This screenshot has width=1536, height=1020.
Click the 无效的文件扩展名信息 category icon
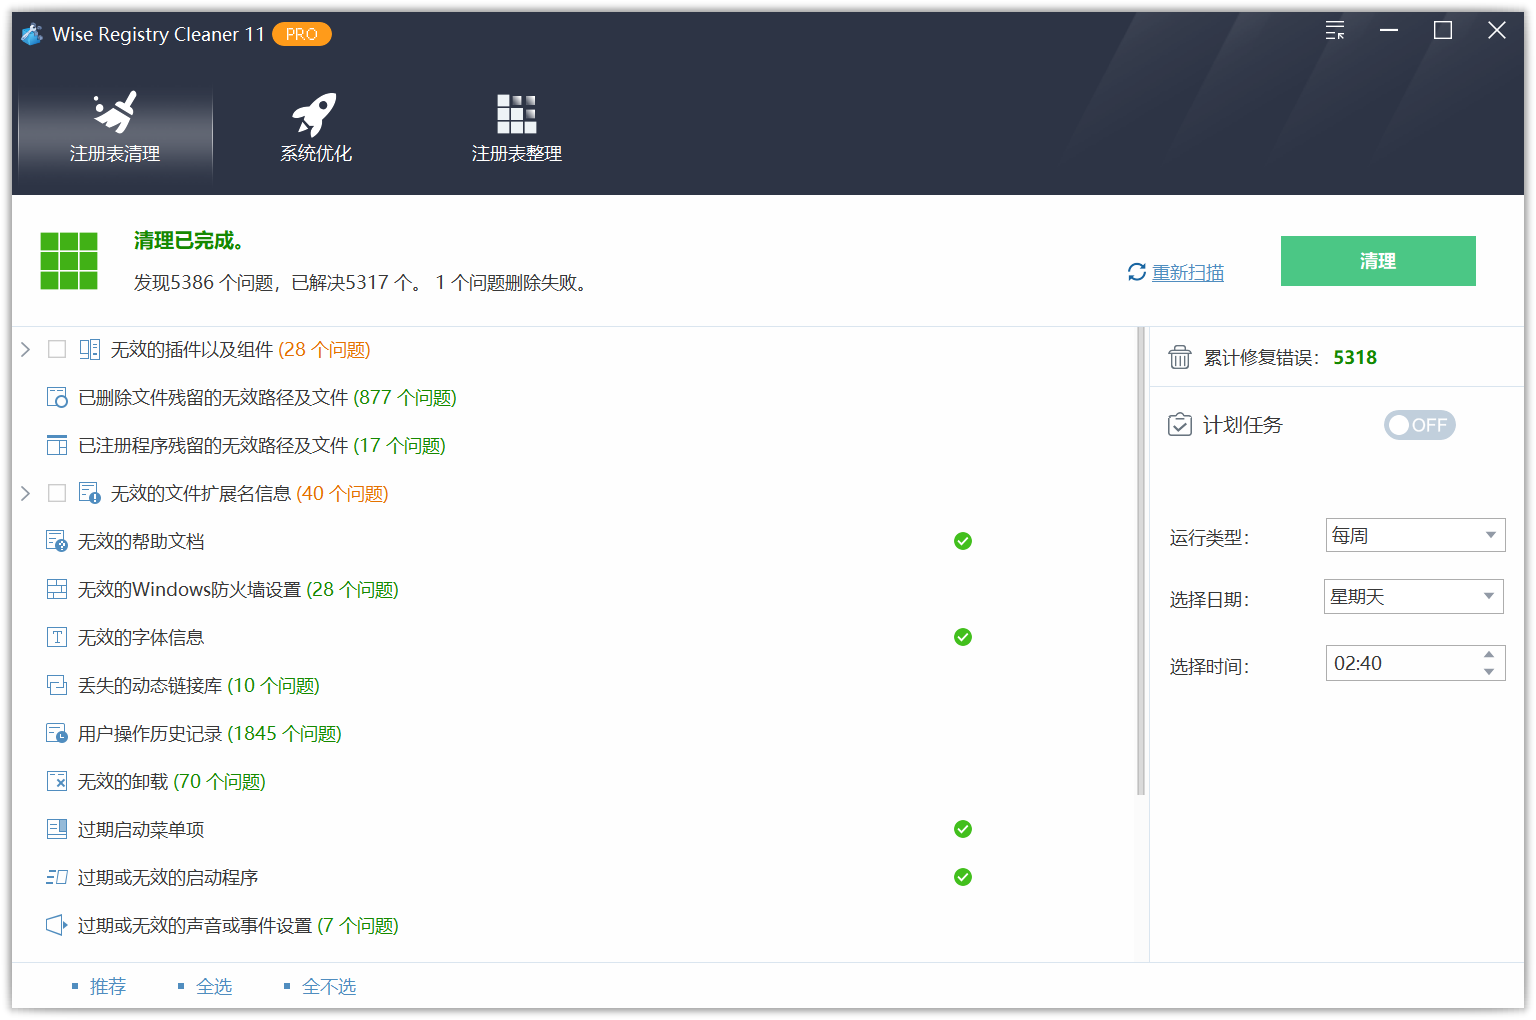tap(90, 493)
